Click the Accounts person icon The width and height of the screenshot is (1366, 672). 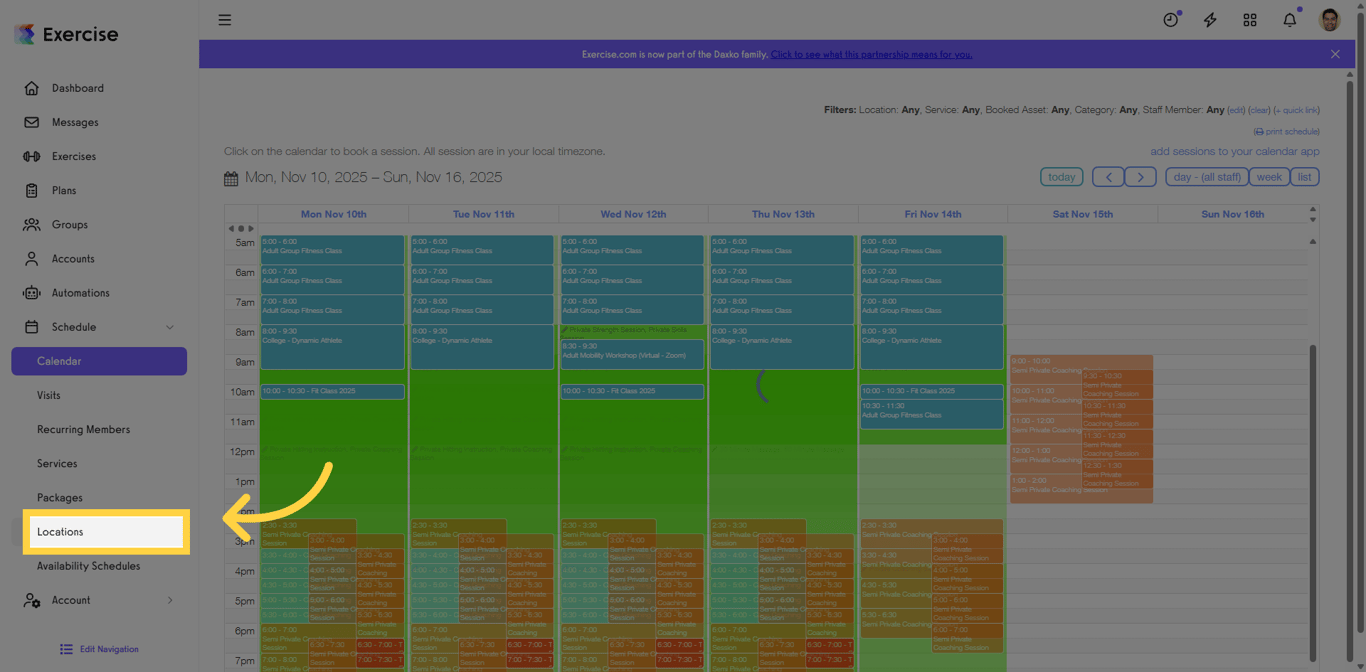click(x=32, y=258)
